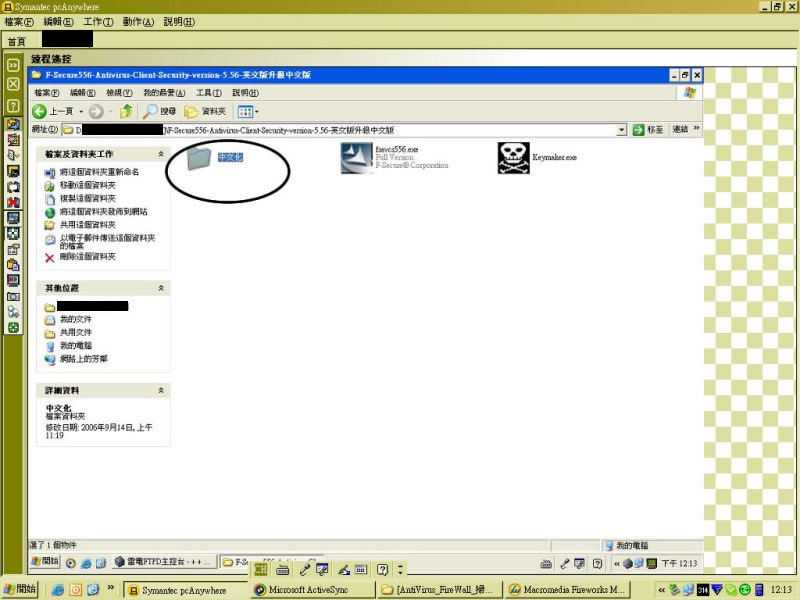Expand remote system tray hidden icons chevron
The width and height of the screenshot is (800, 600).
coord(617,564)
